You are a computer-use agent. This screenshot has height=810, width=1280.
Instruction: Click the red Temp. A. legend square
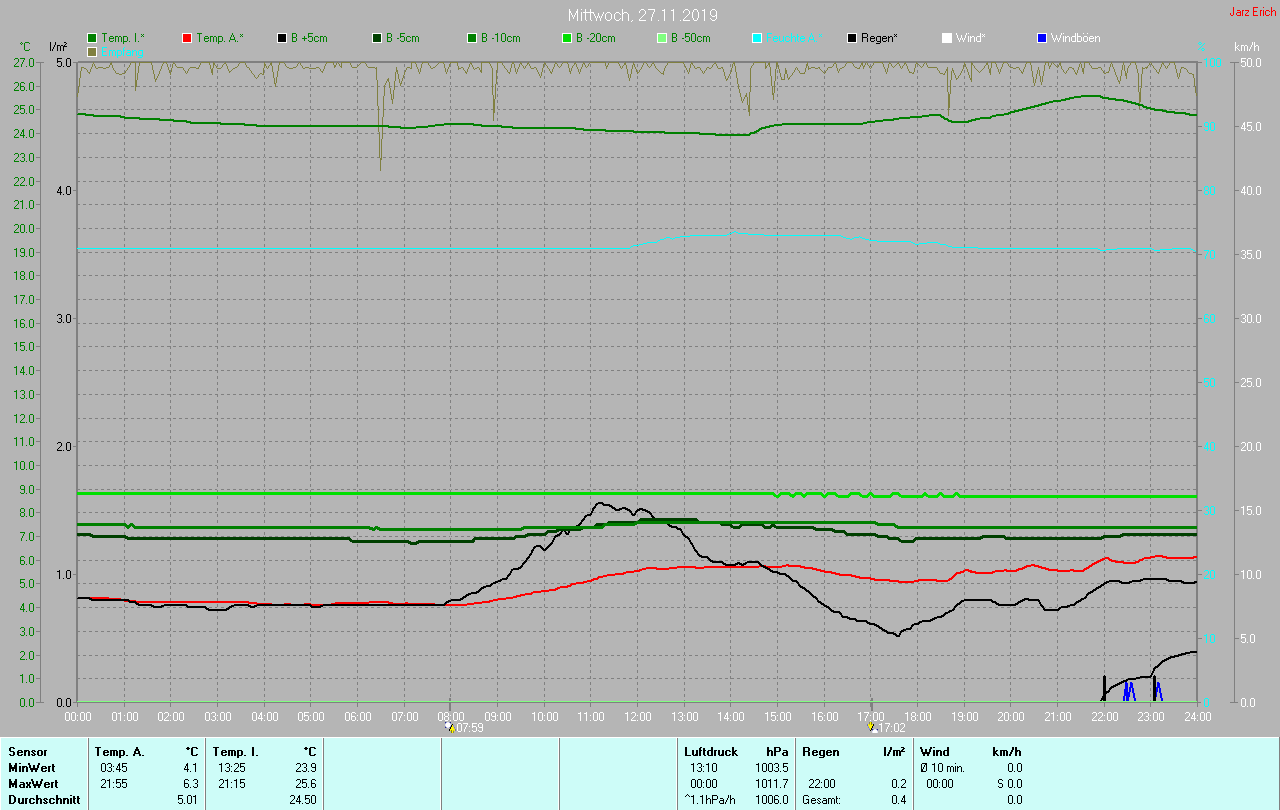click(187, 38)
